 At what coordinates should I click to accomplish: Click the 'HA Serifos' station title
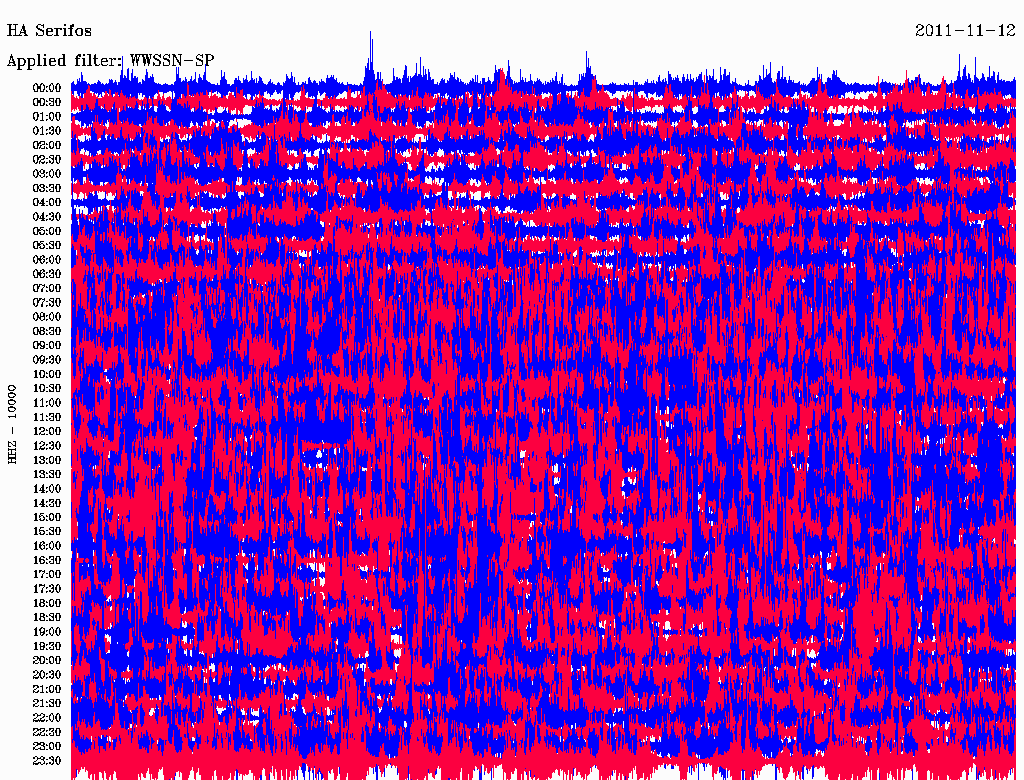(49, 31)
